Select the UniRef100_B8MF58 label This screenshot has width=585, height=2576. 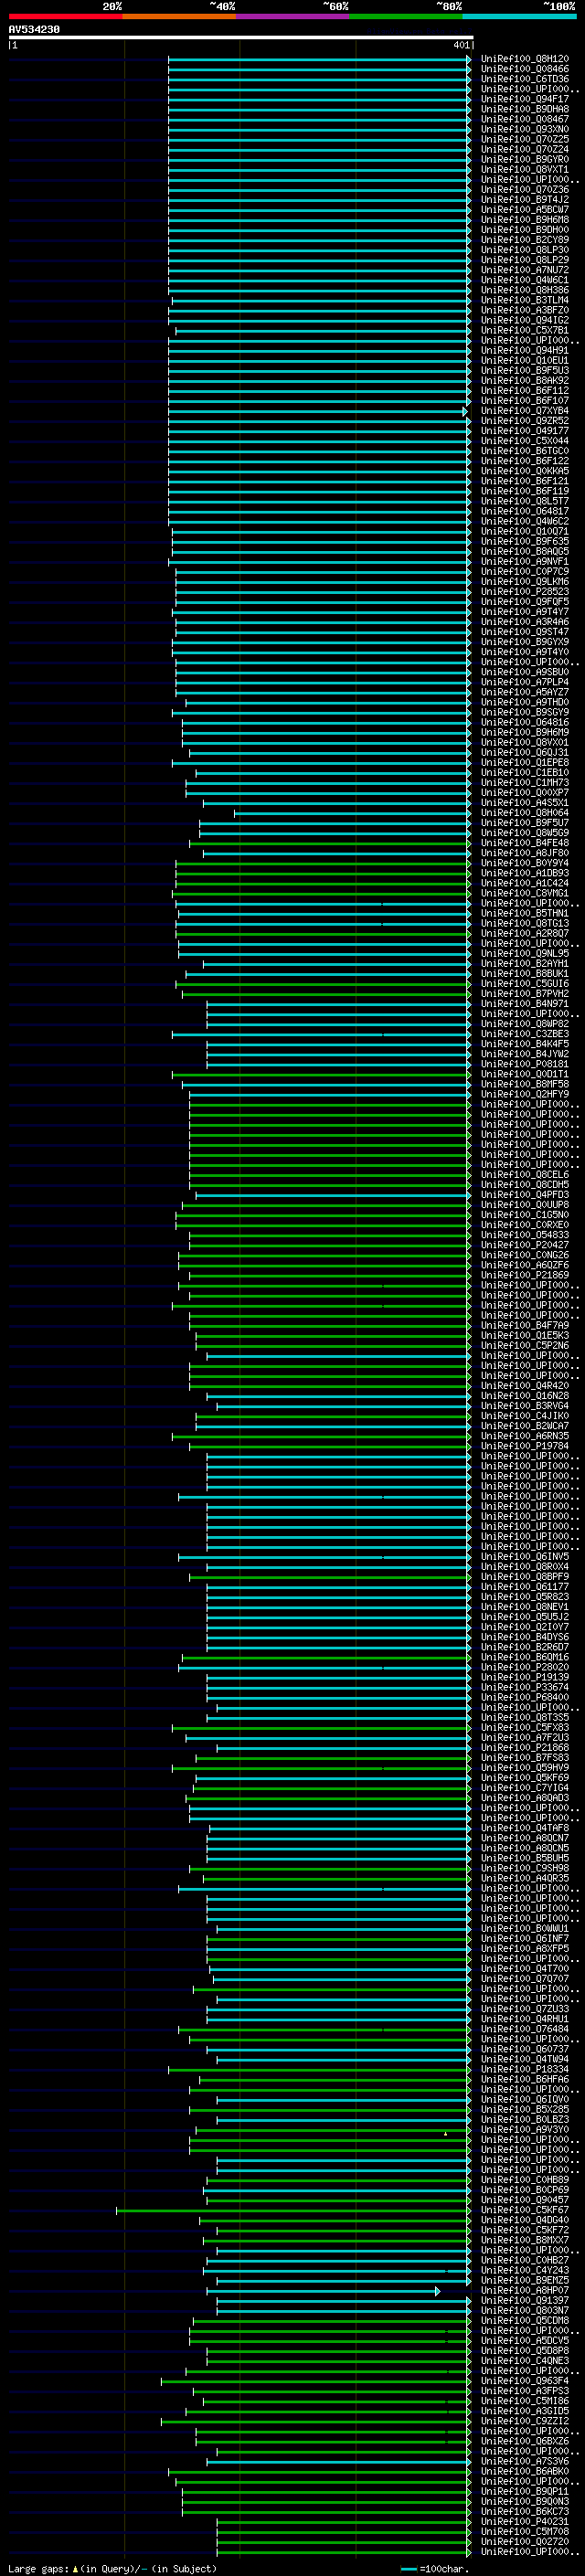point(524,1084)
